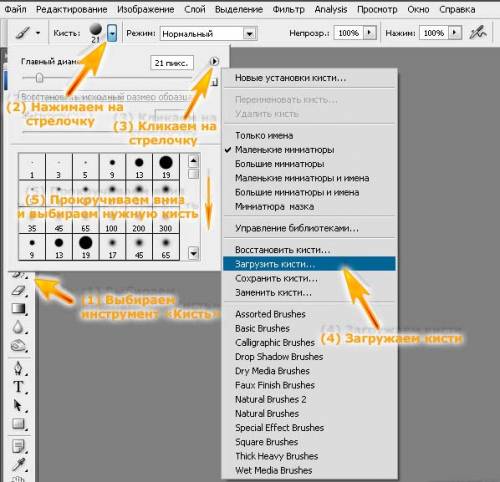Click the Brush tool preset icon
Screen dimensions: 500x482
23,33
